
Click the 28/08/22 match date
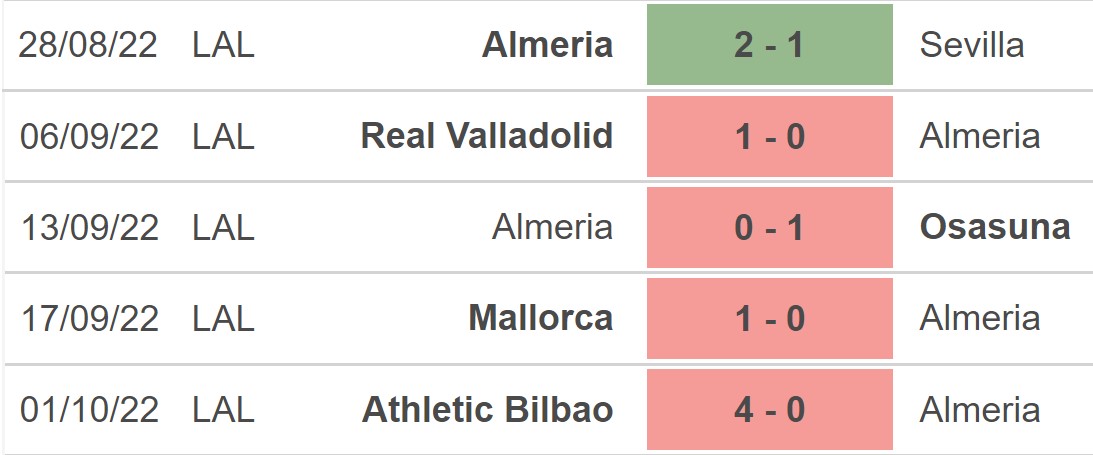coord(89,45)
